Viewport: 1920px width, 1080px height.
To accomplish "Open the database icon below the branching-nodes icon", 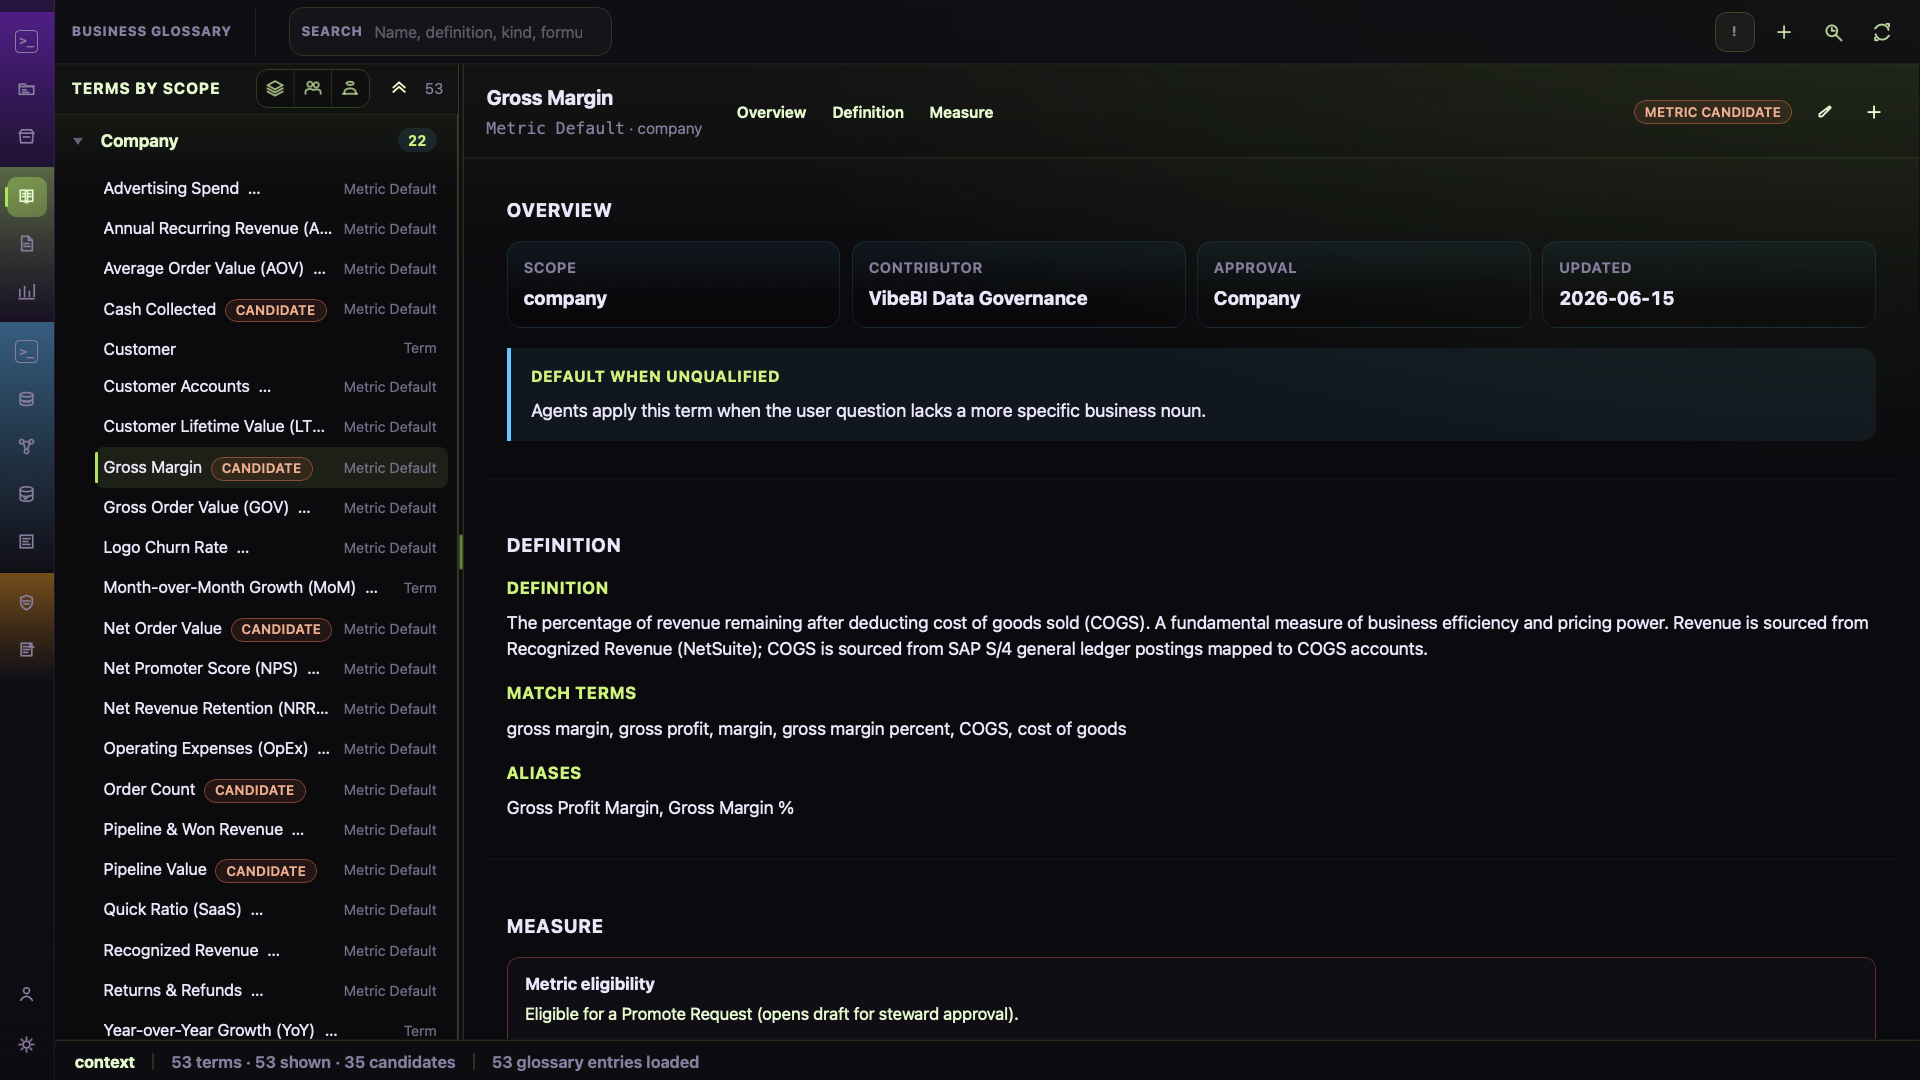I will coord(27,494).
